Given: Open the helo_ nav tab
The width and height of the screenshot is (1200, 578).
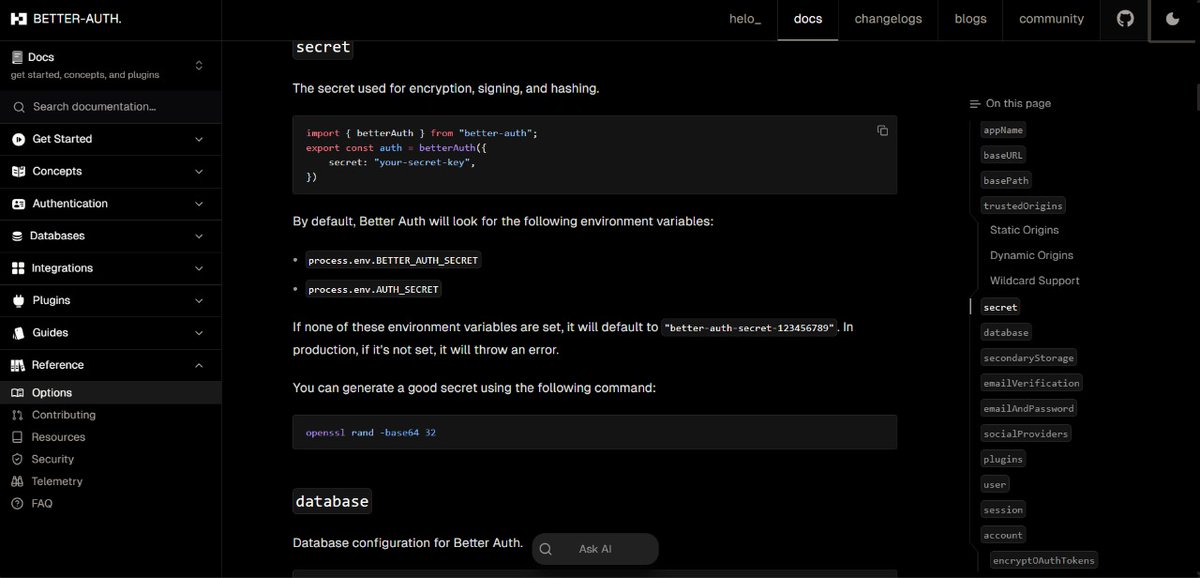Looking at the screenshot, I should [x=745, y=19].
